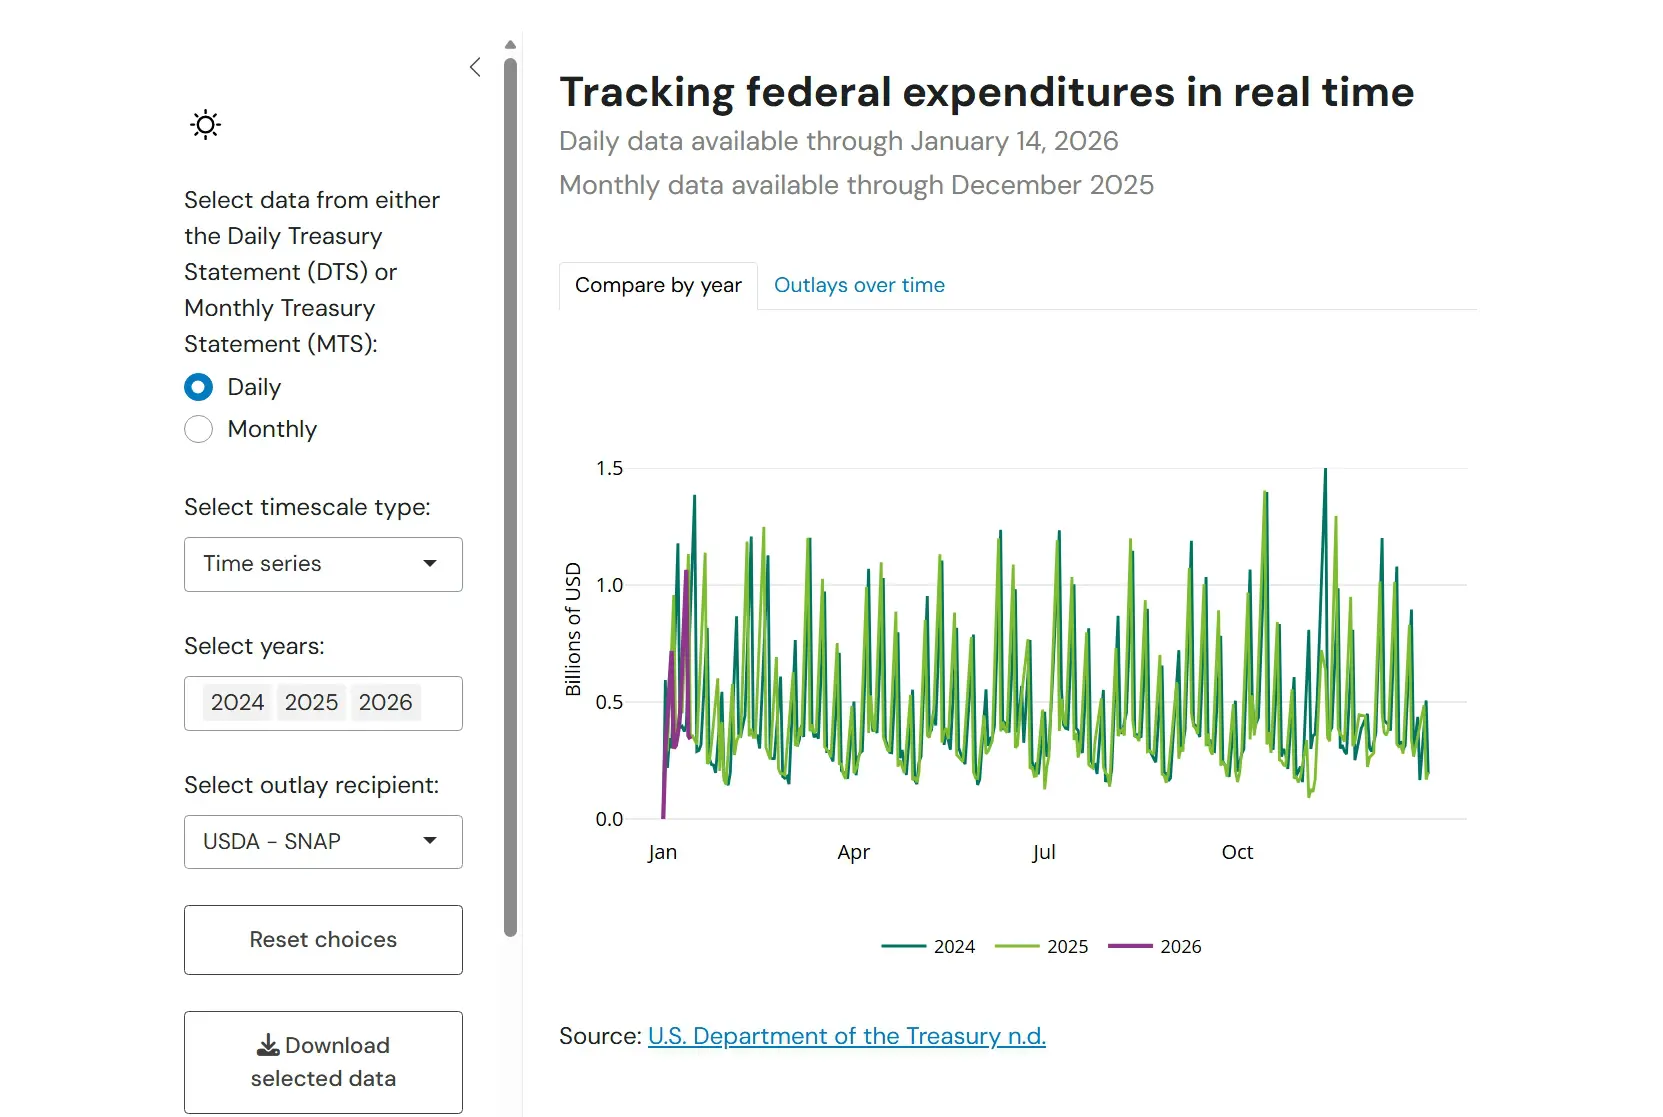Toggle light/dark theme with sun icon
Viewport: 1663px width, 1117px height.
204,124
